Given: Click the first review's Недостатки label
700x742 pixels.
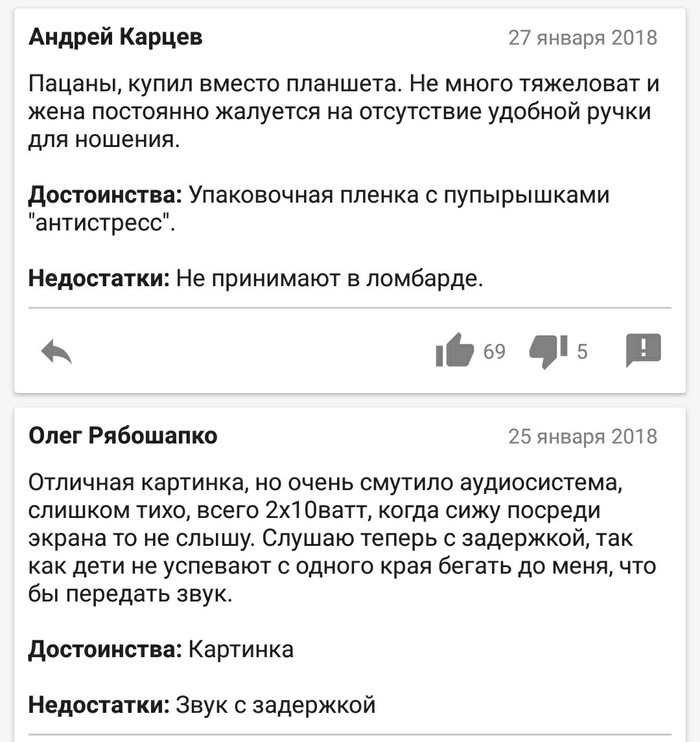Looking at the screenshot, I should tap(99, 279).
